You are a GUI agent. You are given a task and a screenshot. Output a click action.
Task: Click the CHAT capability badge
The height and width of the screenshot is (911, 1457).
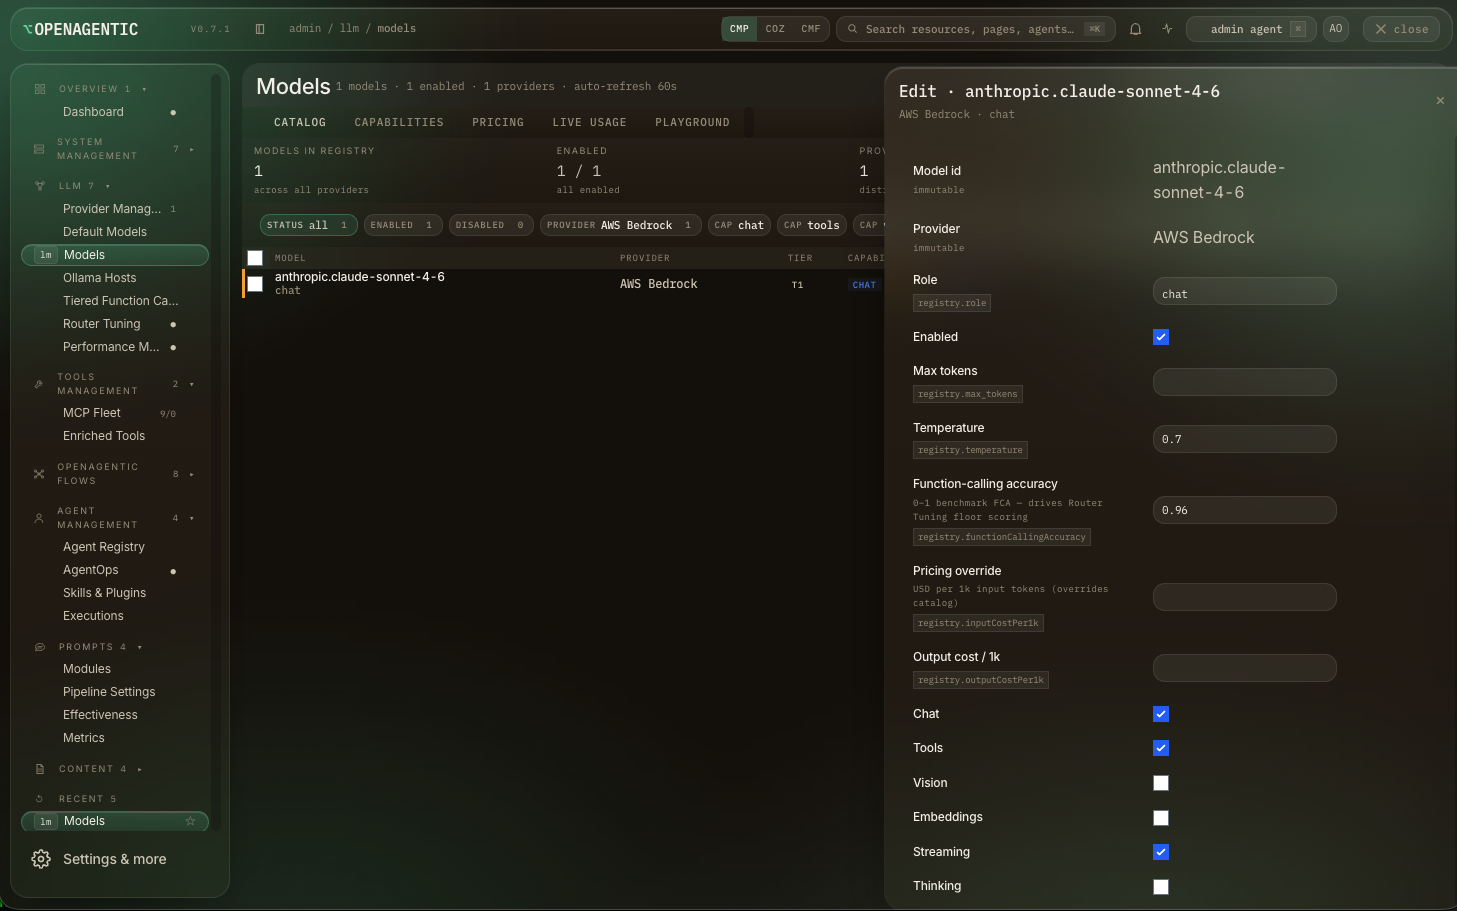point(864,285)
